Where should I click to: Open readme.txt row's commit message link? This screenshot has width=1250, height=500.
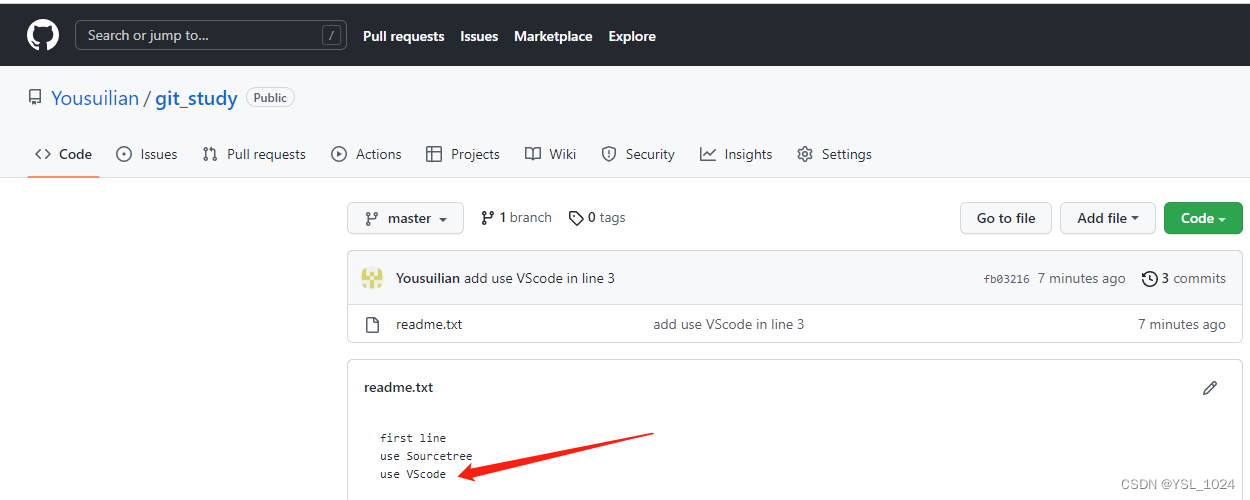[x=729, y=324]
